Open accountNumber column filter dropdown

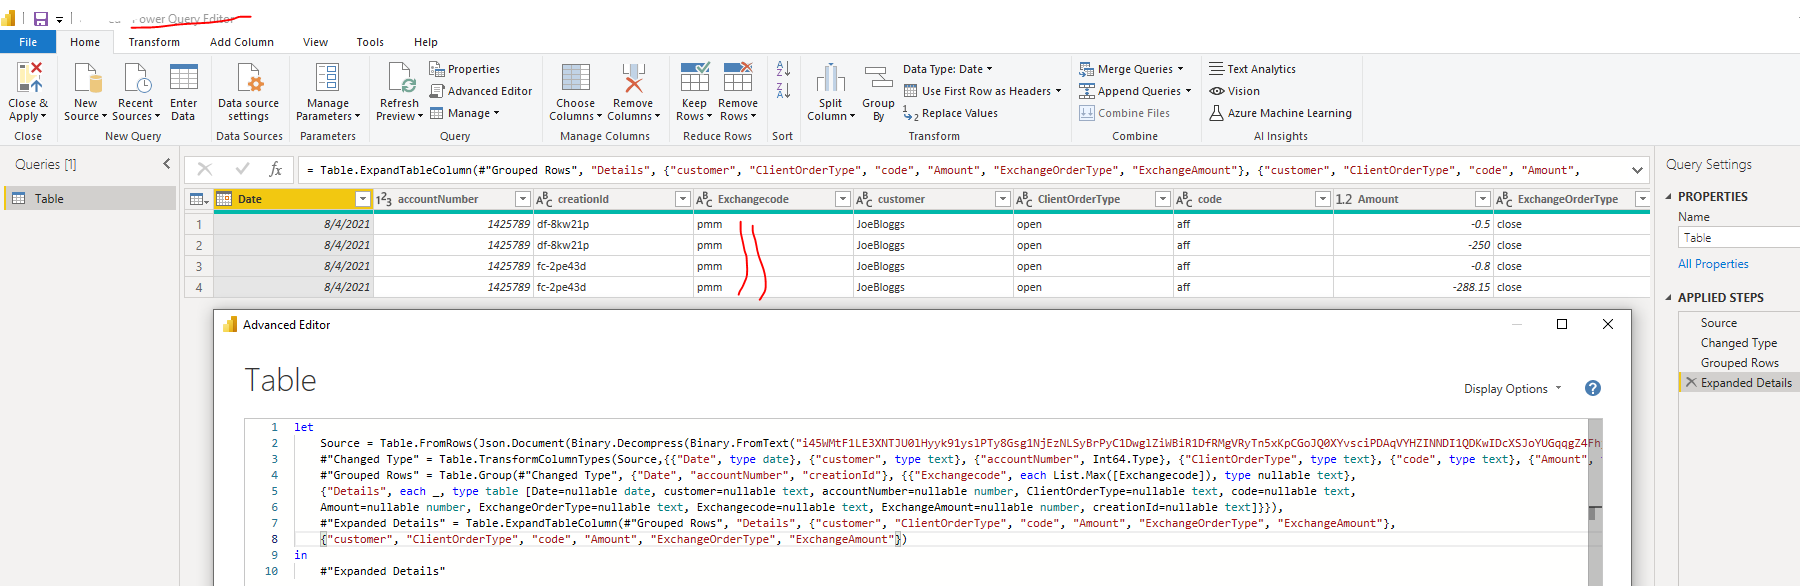522,199
